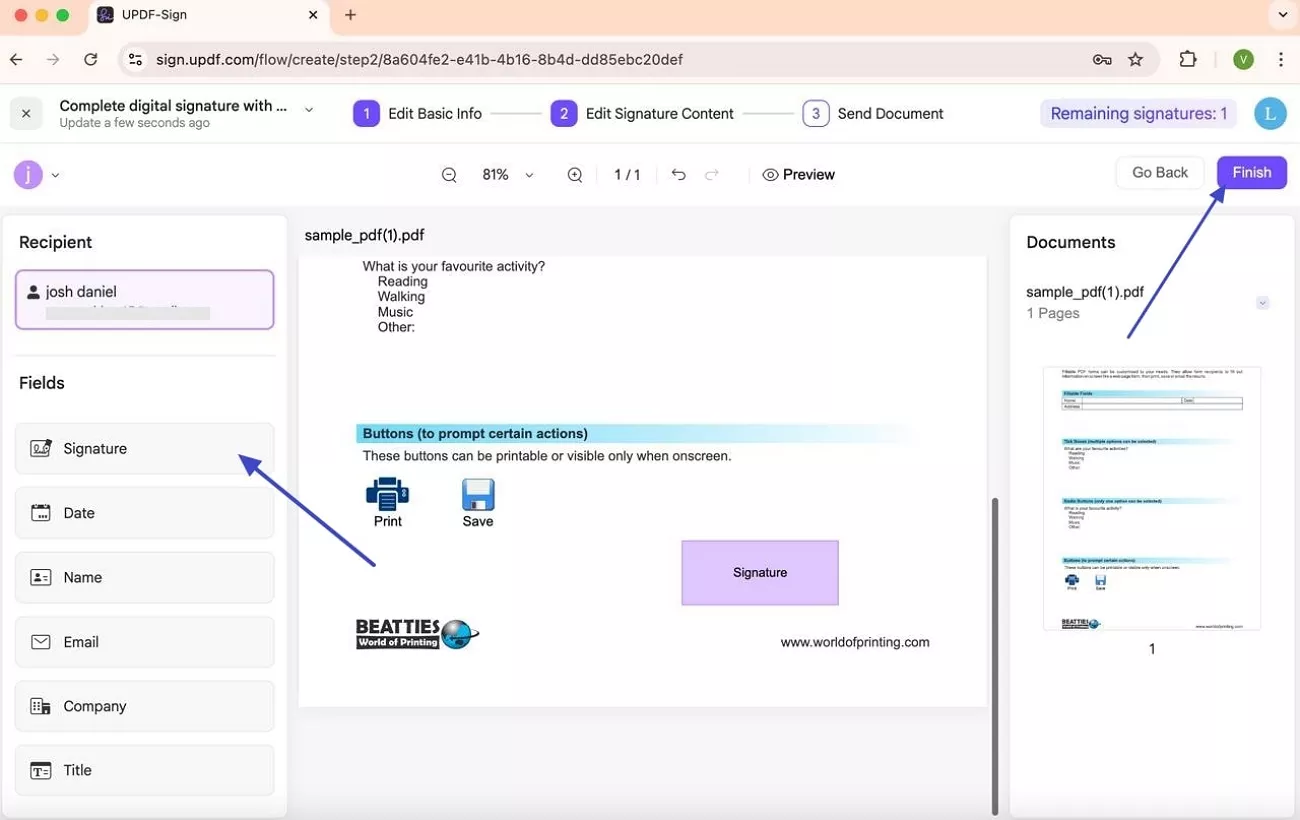1300x820 pixels.
Task: Bookmark the page with the star icon
Action: [x=1135, y=59]
